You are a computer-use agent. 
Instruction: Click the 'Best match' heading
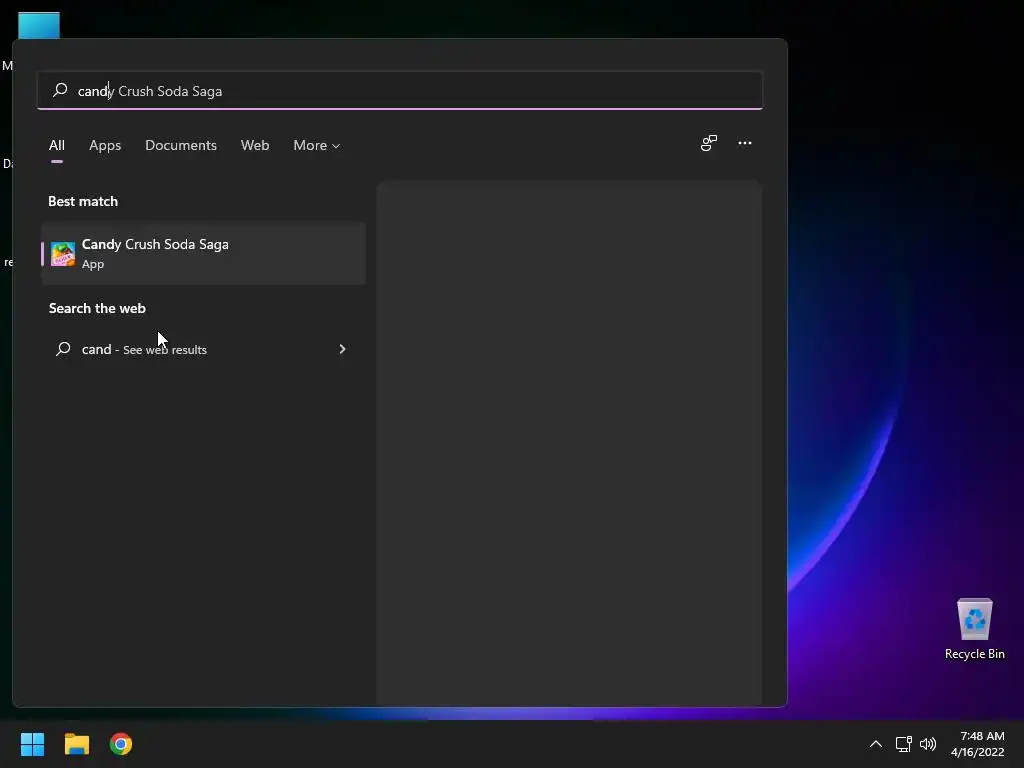point(83,201)
